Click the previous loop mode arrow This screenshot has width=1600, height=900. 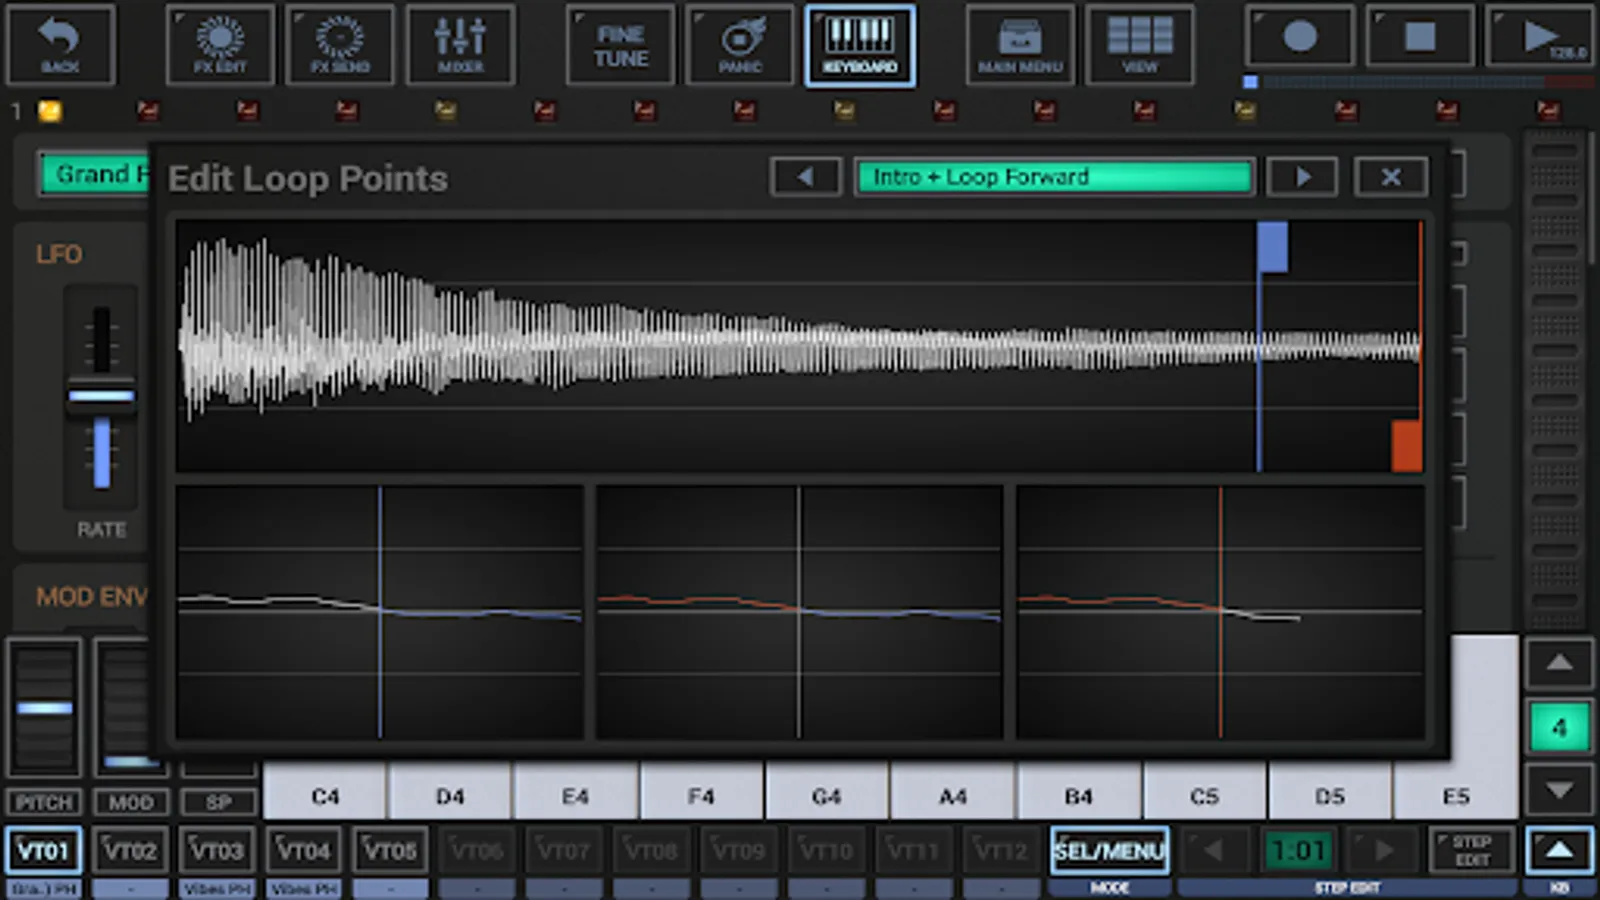[x=806, y=177]
